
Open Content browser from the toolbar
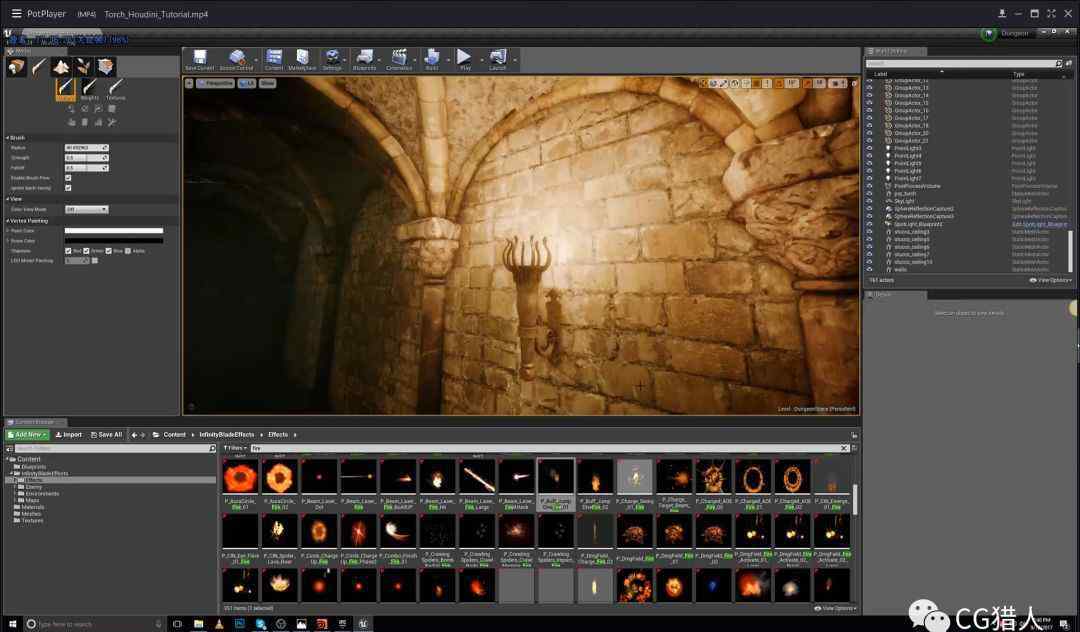pyautogui.click(x=274, y=60)
